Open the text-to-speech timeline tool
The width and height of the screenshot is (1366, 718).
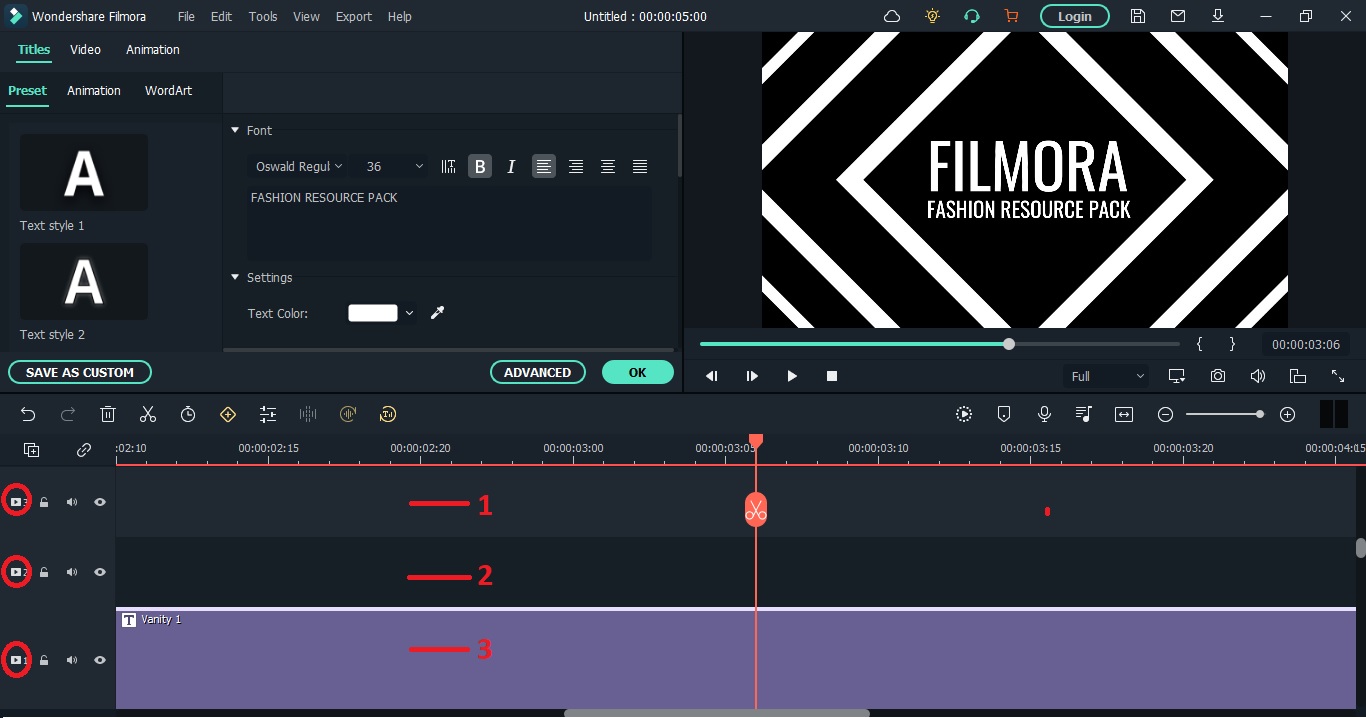pyautogui.click(x=388, y=414)
